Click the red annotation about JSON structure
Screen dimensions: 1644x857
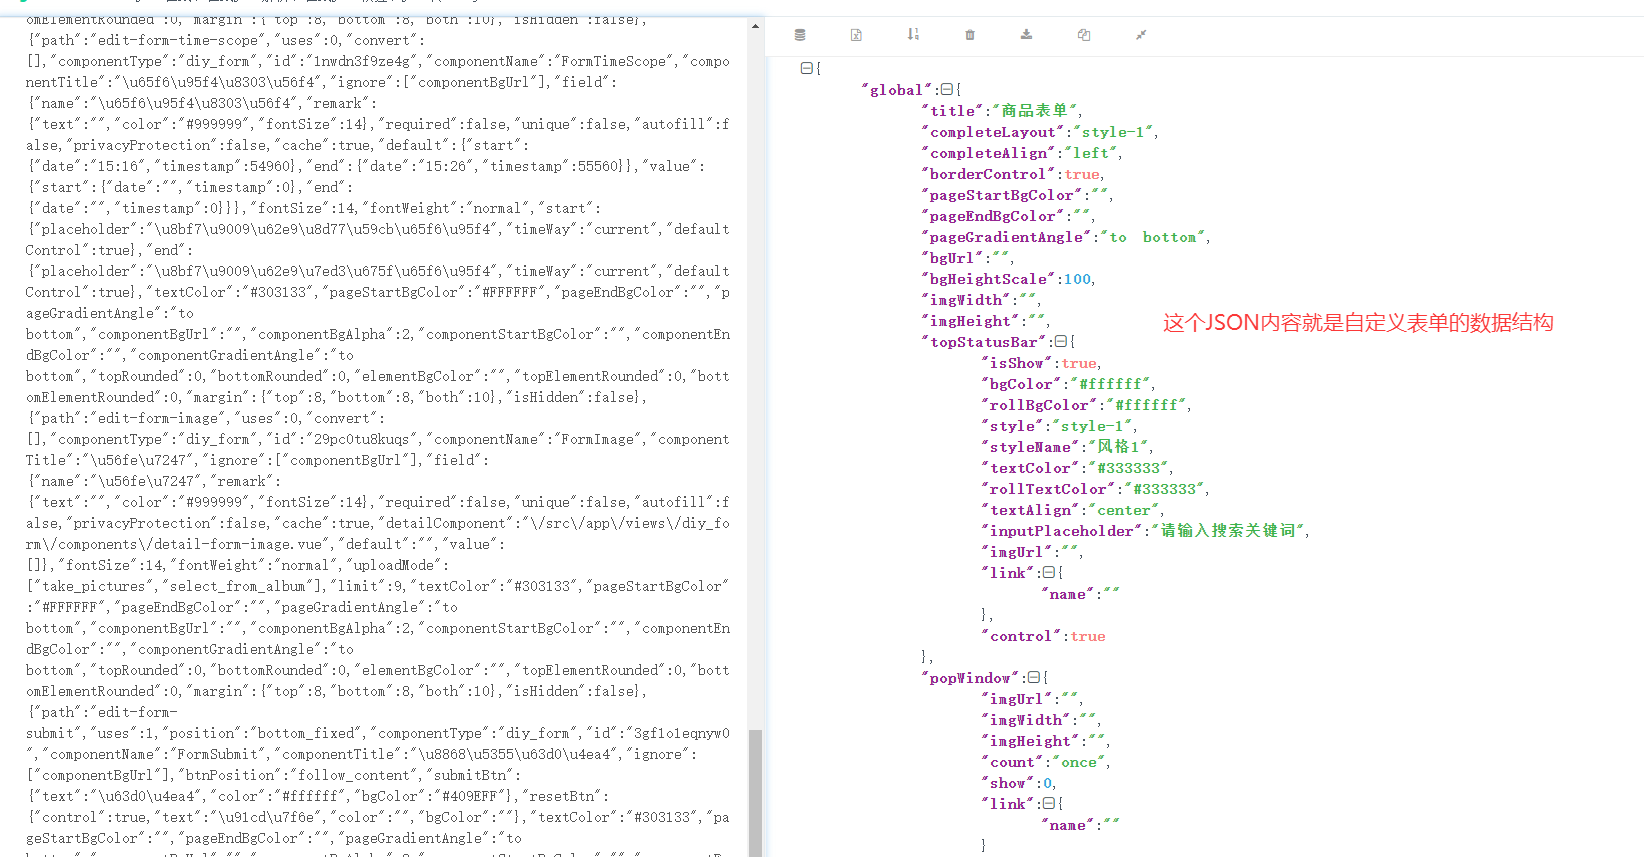point(1357,323)
